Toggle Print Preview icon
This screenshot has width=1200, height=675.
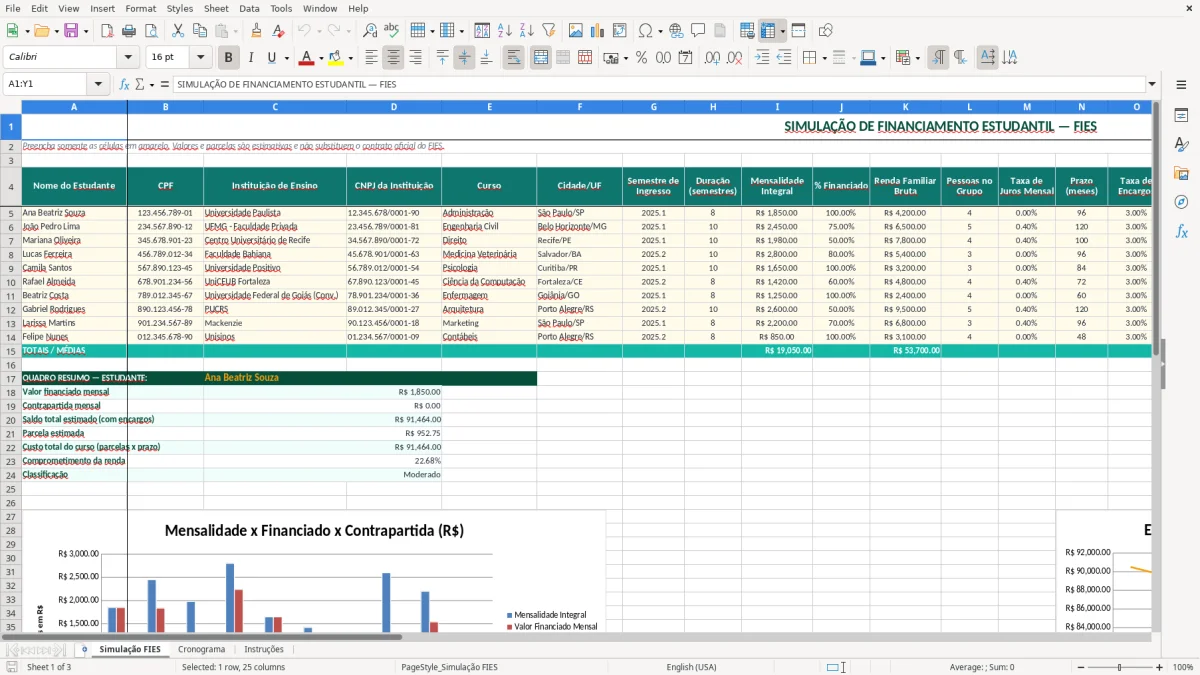click(x=151, y=31)
